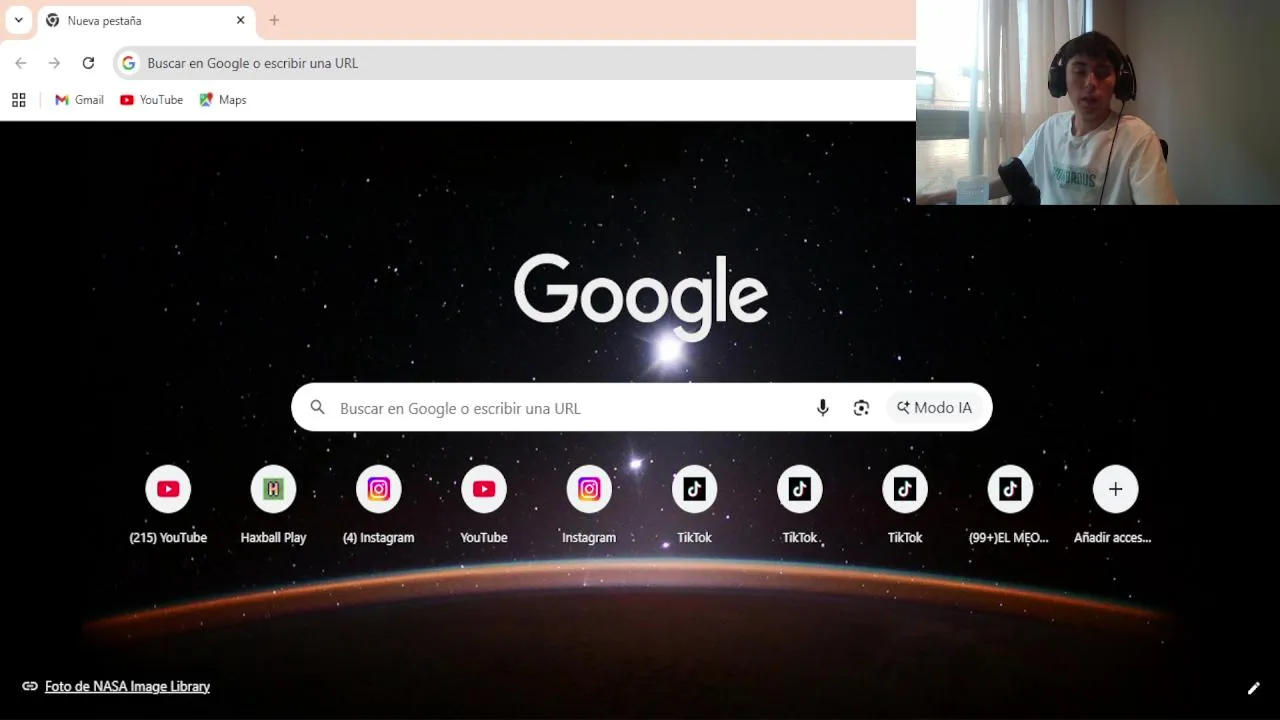Screen dimensions: 1280x720
Task: Open the middle TikTok shortcut
Action: coord(799,504)
